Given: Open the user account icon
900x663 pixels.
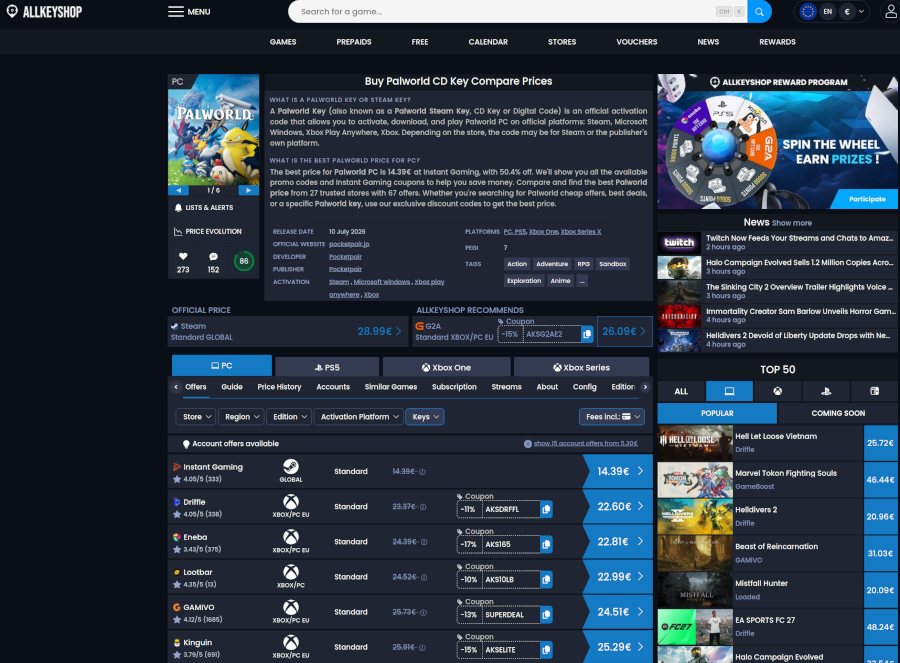Looking at the screenshot, I should pyautogui.click(x=890, y=11).
